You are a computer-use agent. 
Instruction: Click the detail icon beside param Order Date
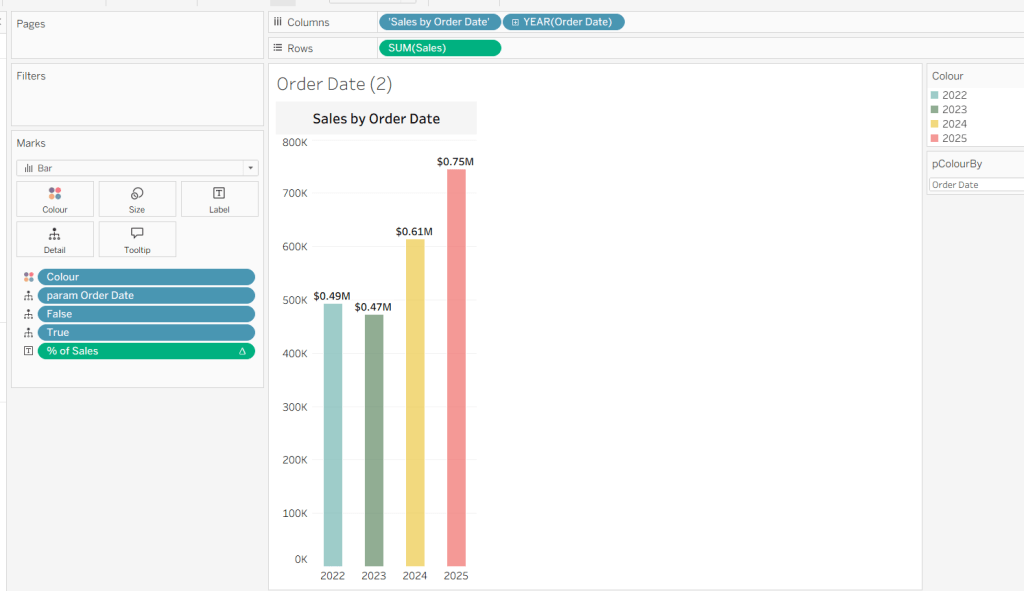click(x=28, y=296)
